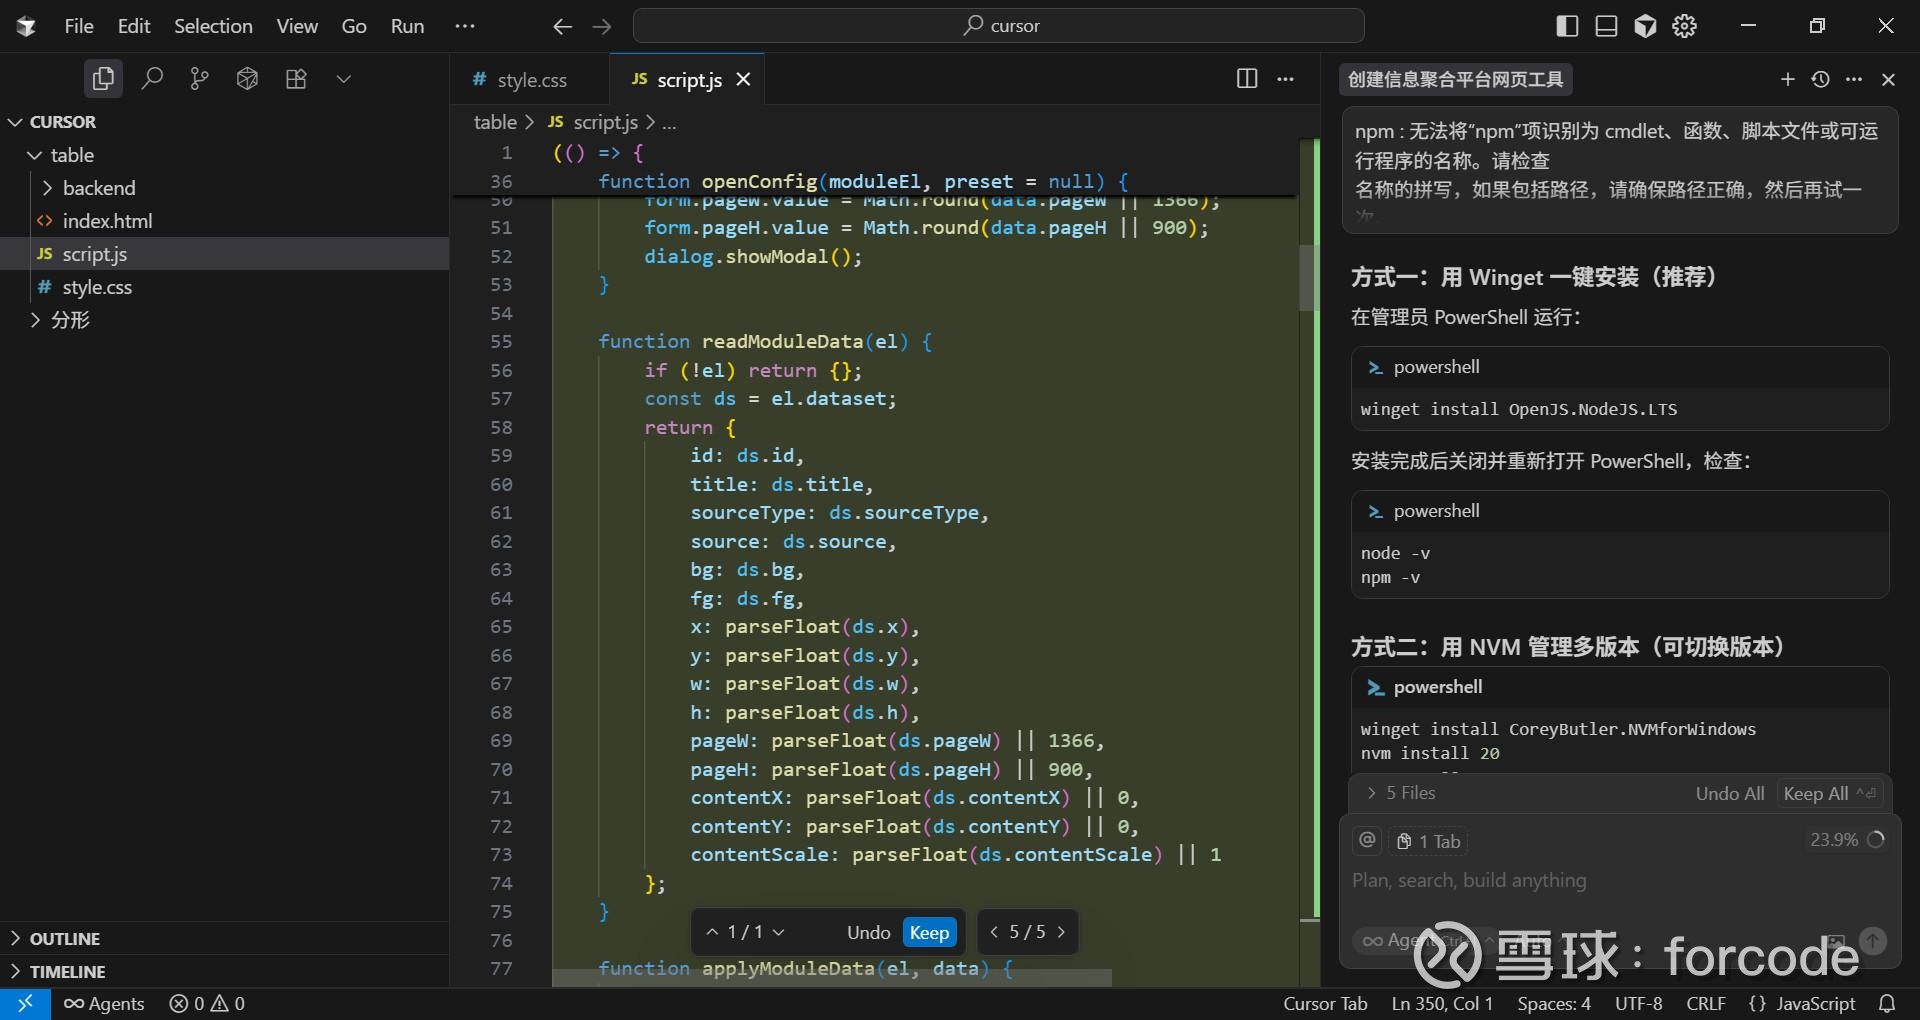Click the split editor right icon
The image size is (1920, 1020).
point(1246,79)
